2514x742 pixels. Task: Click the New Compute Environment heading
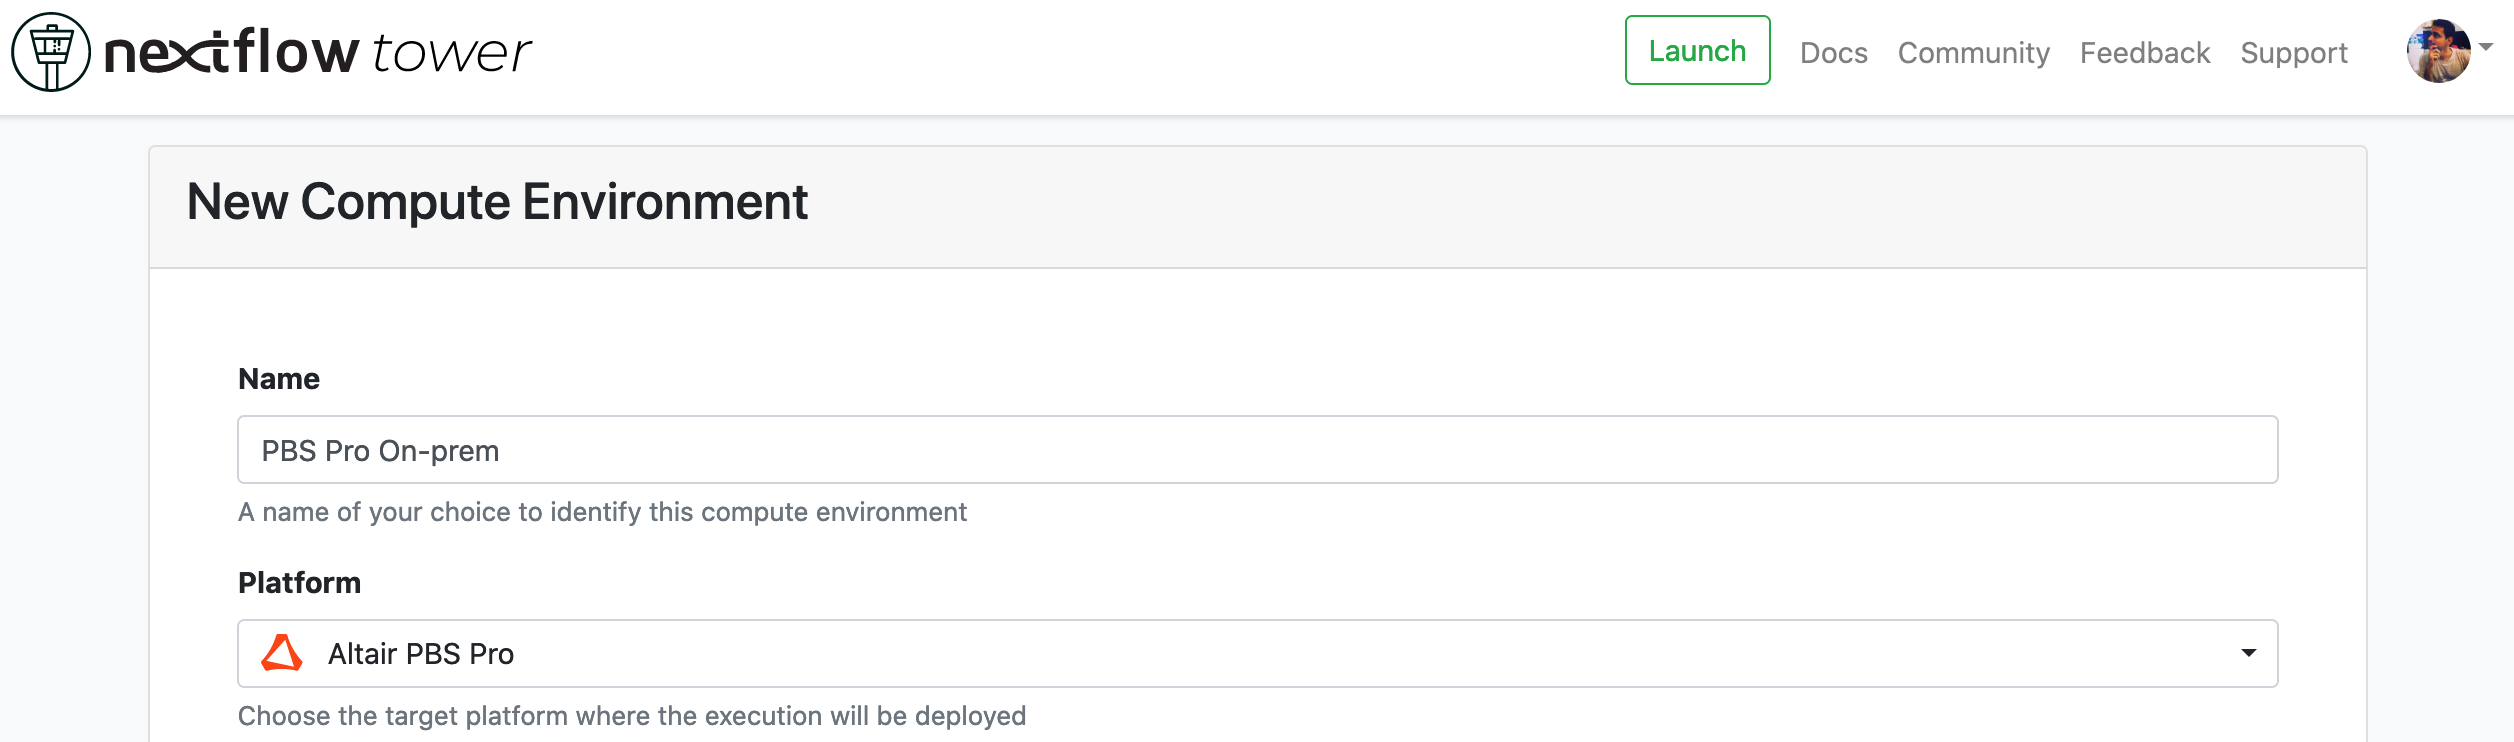click(x=497, y=202)
